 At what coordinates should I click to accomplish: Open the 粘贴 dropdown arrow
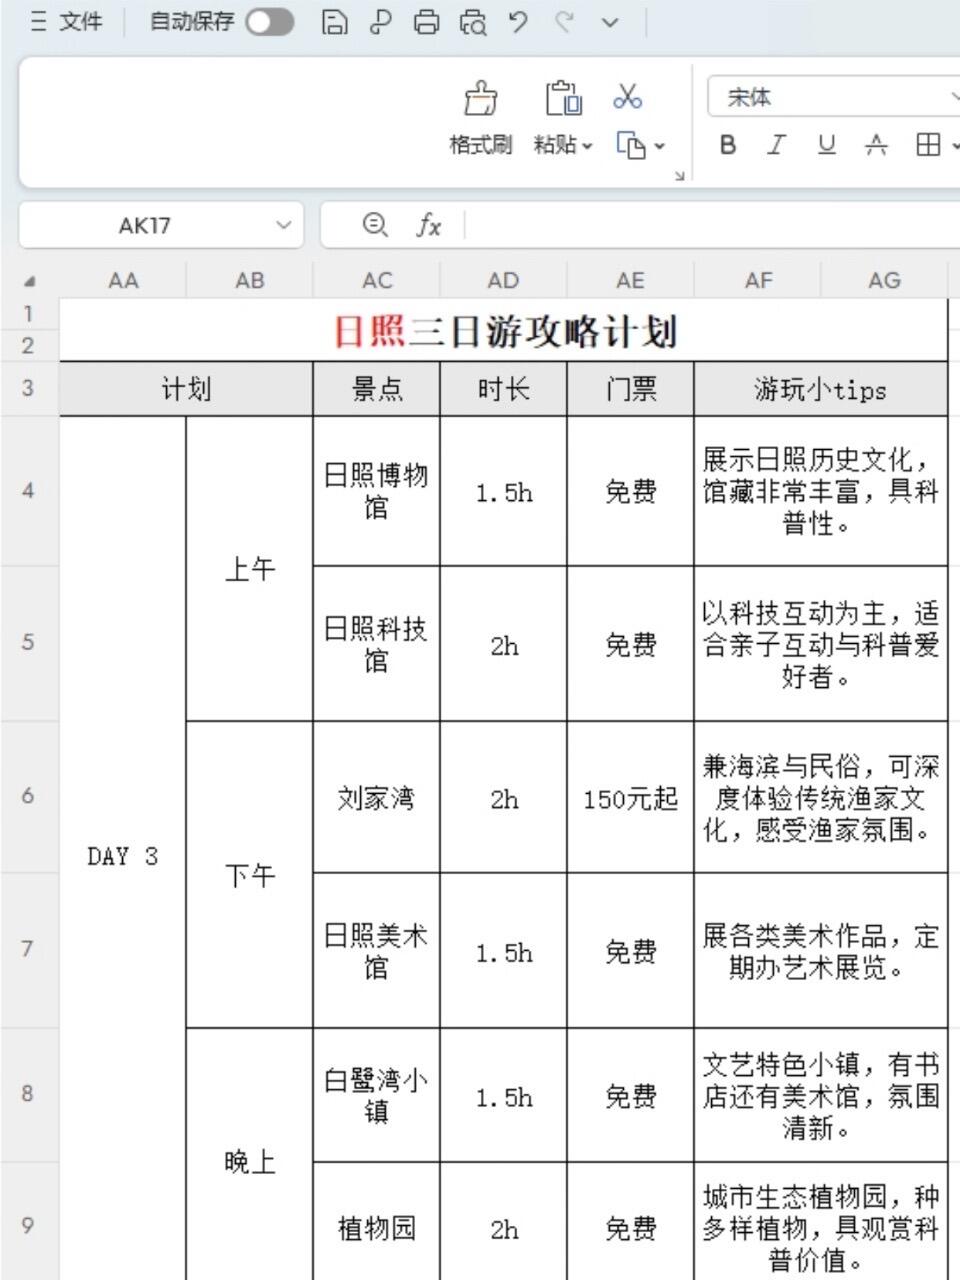coord(587,146)
